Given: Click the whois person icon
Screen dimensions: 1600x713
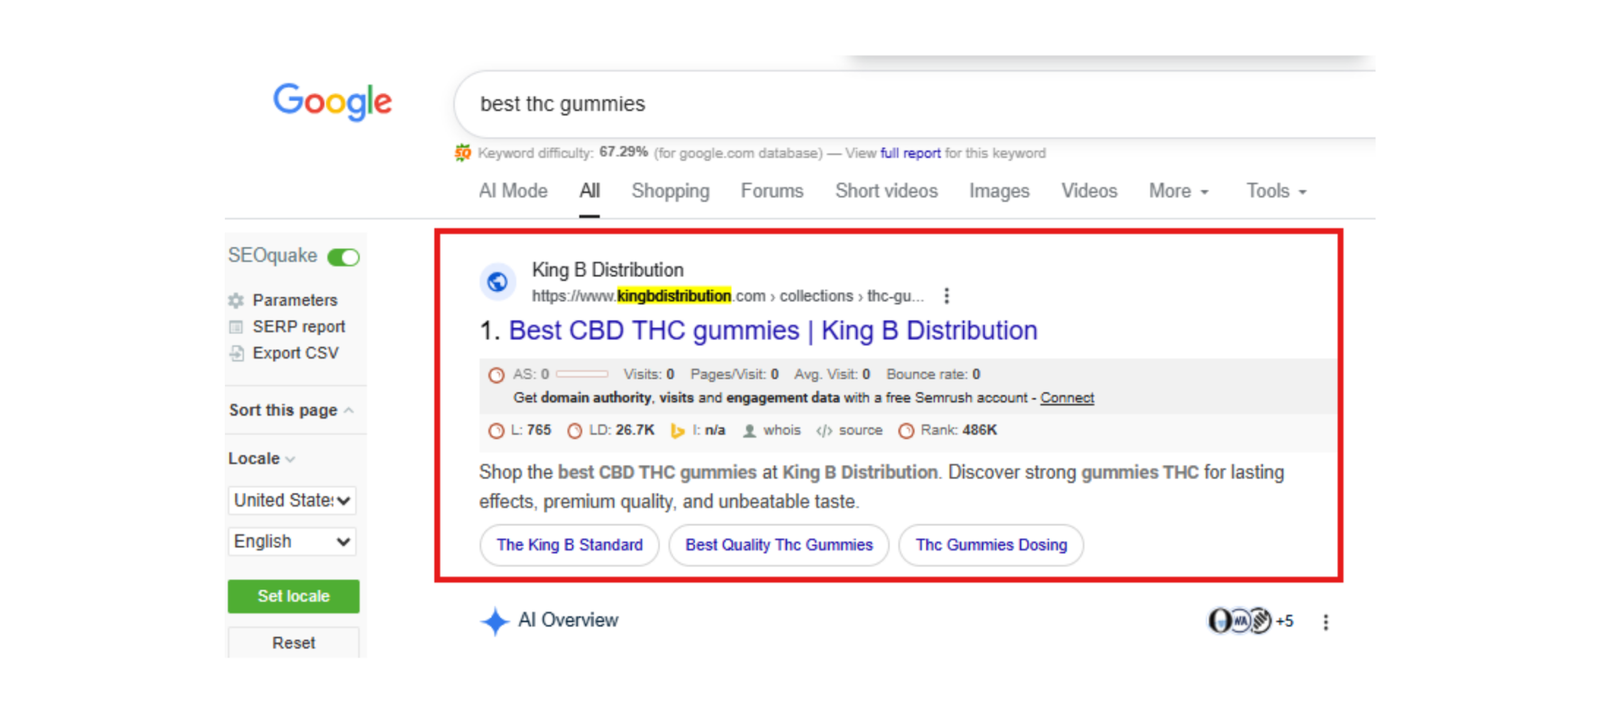Looking at the screenshot, I should click(x=749, y=431).
